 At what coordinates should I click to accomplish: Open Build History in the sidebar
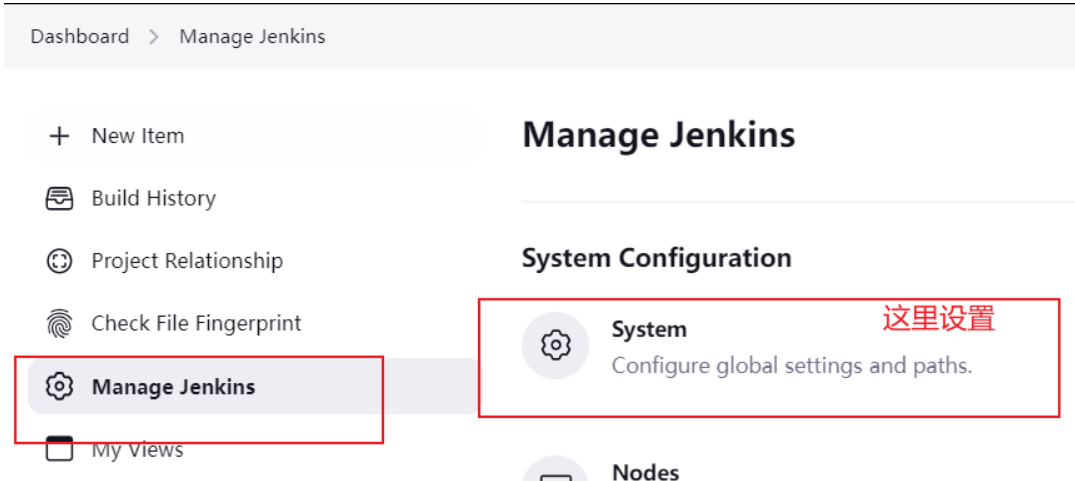pos(256,199)
